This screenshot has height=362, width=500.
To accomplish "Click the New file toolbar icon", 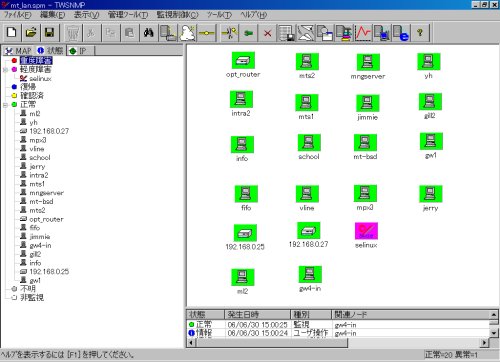I will point(12,33).
